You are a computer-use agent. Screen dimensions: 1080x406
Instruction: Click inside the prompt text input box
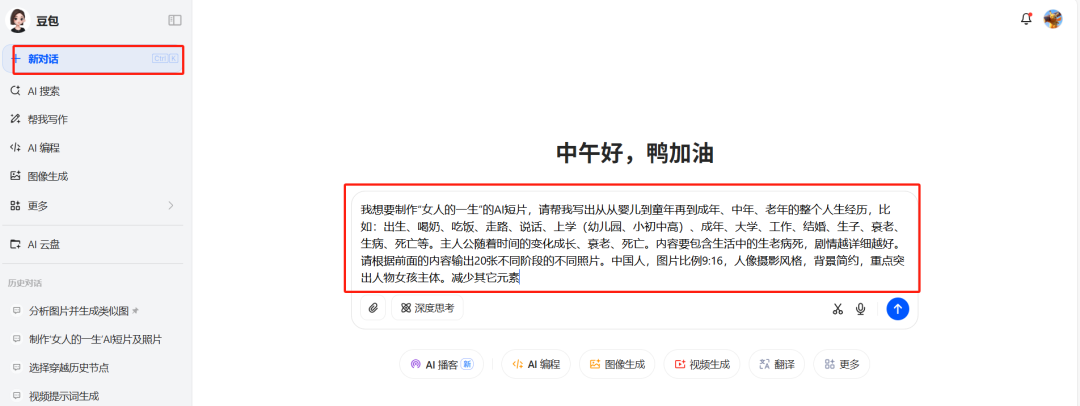click(632, 240)
